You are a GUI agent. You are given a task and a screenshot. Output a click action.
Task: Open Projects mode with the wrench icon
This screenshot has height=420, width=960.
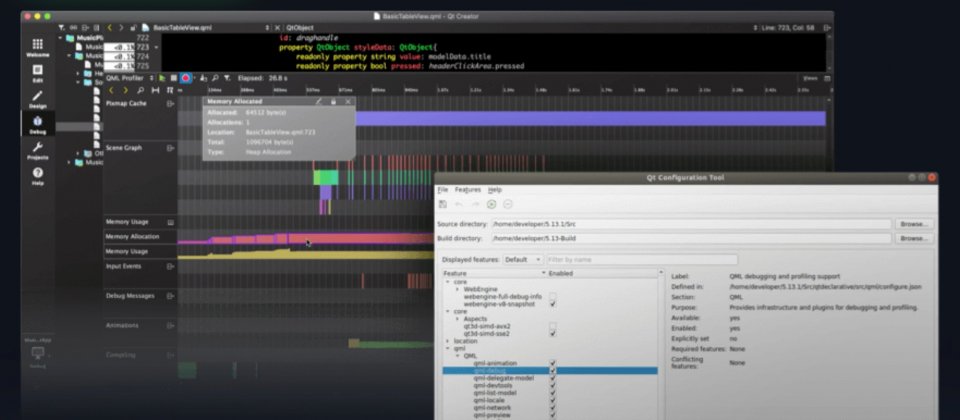click(x=37, y=151)
